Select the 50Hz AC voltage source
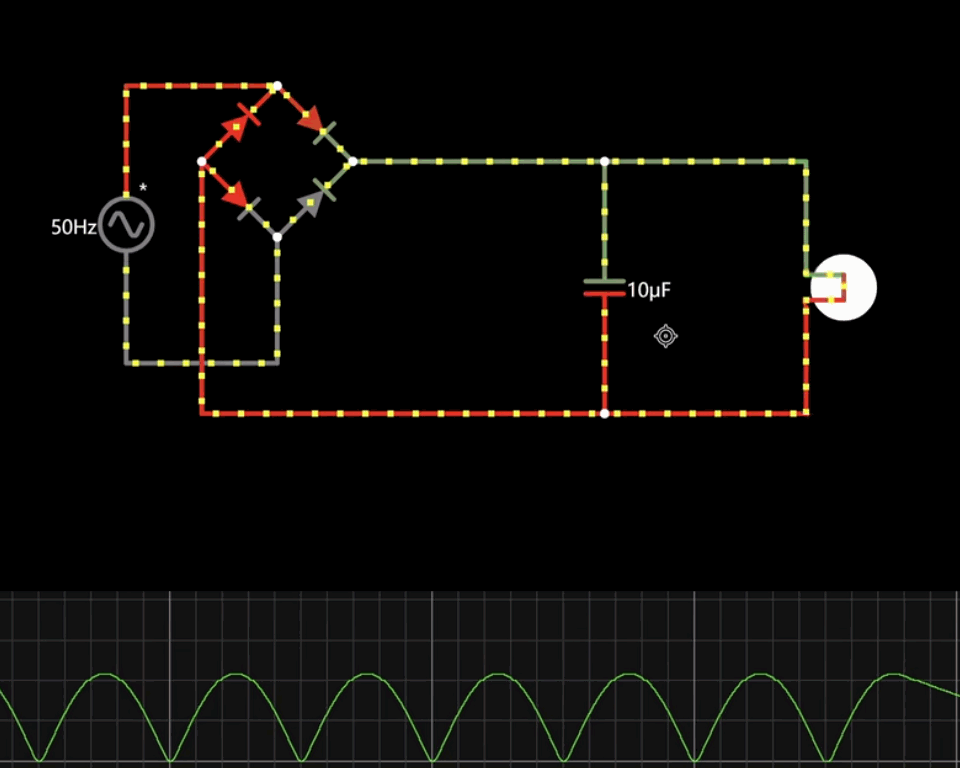The height and width of the screenshot is (768, 960). (x=126, y=224)
